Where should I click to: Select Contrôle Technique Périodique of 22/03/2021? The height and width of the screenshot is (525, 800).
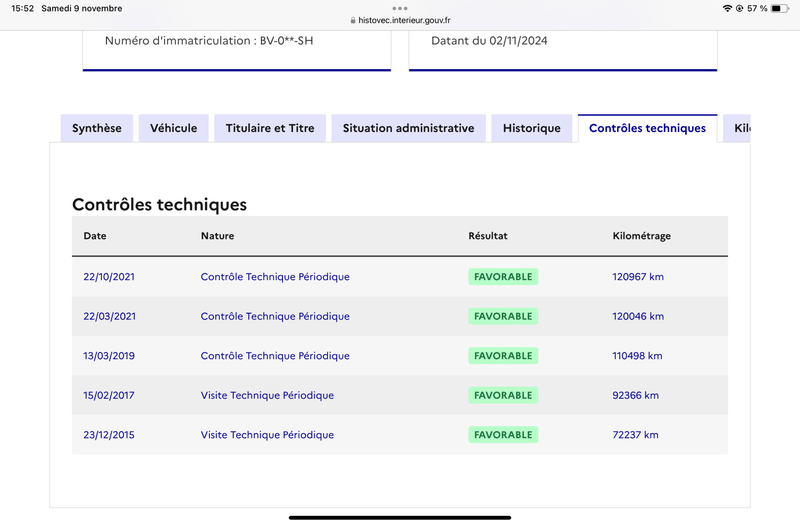tap(275, 316)
